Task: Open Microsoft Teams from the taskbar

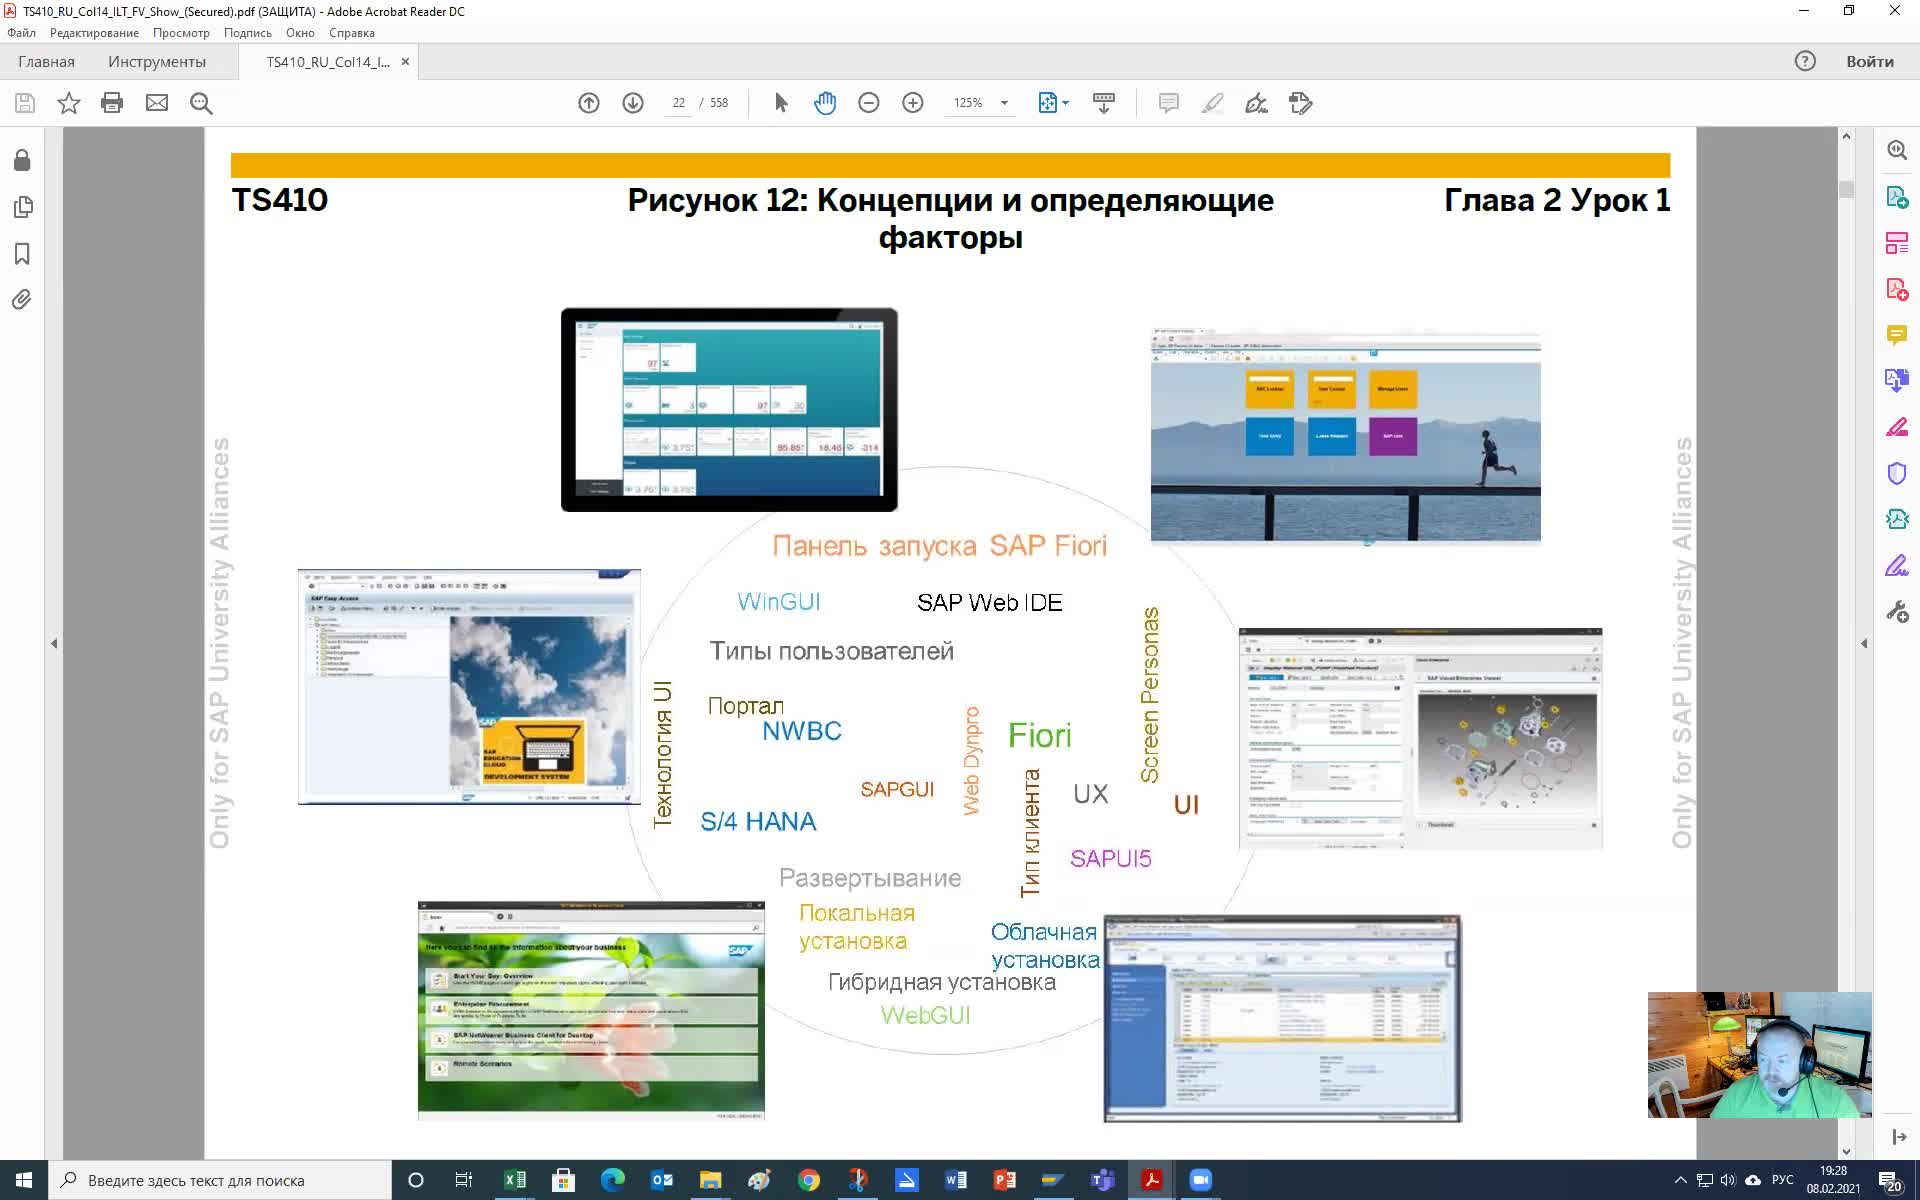Action: 1102,1180
